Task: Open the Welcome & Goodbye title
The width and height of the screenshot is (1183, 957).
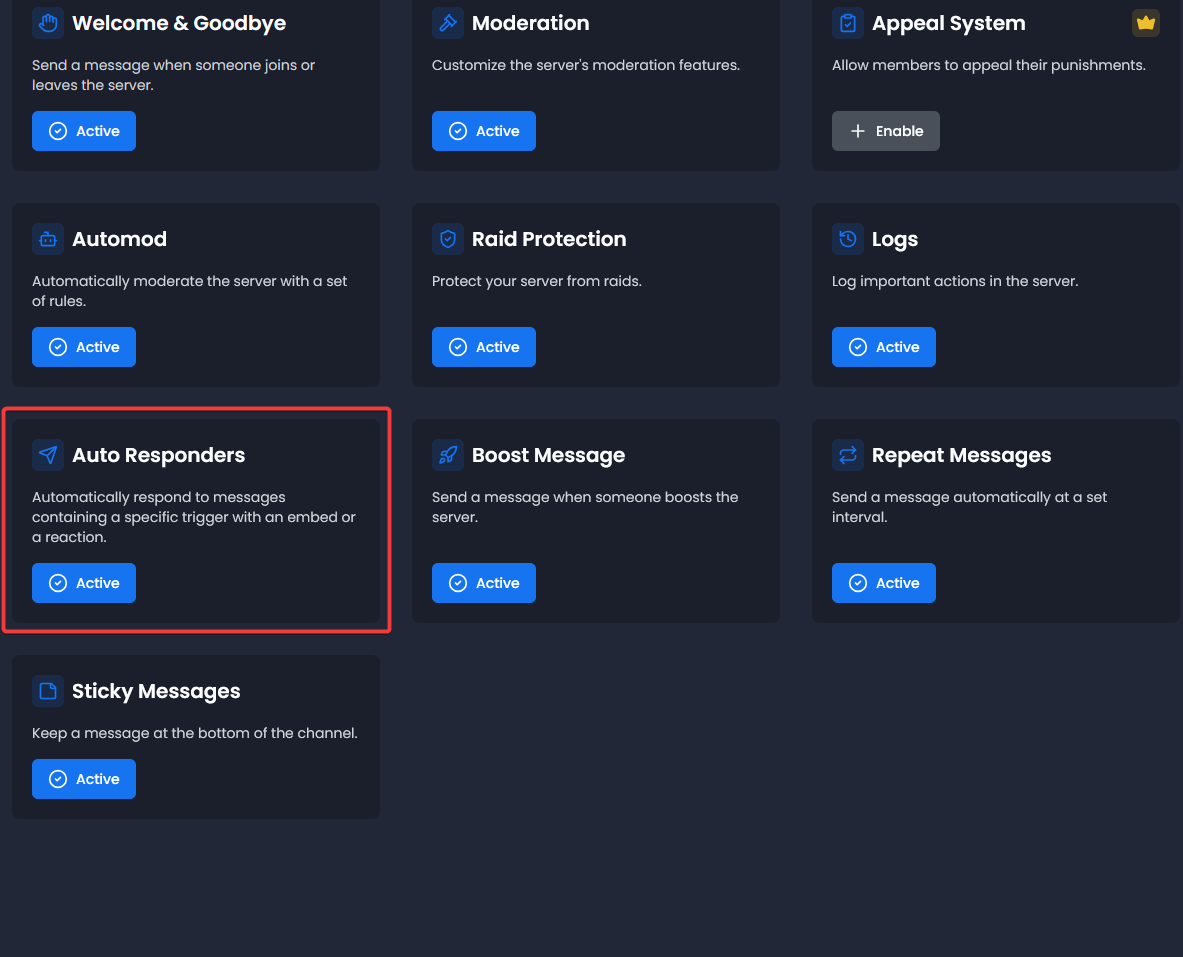Action: pos(179,23)
